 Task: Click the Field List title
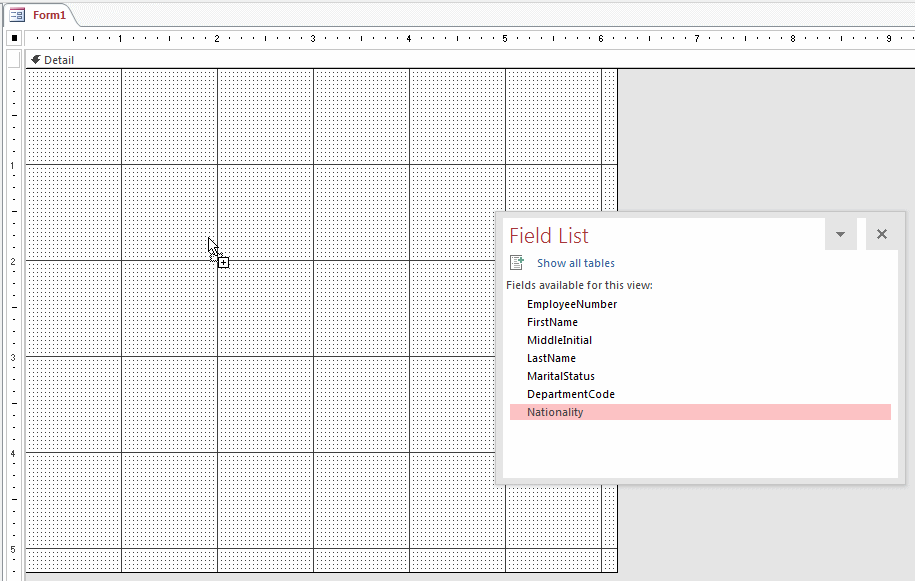tap(549, 236)
